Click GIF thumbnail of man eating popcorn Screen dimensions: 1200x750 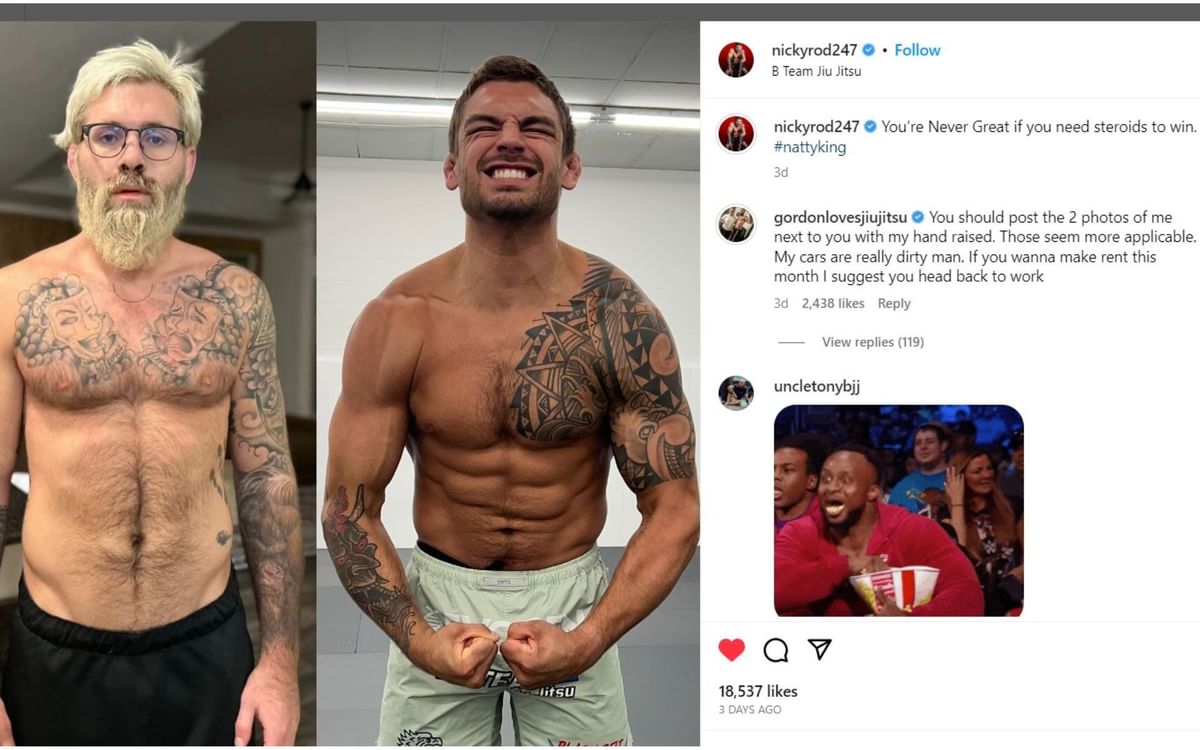click(898, 510)
